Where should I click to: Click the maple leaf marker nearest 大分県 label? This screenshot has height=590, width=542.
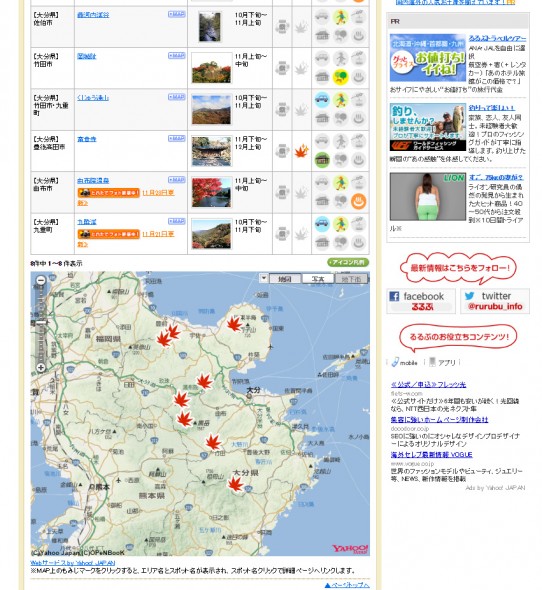[236, 484]
